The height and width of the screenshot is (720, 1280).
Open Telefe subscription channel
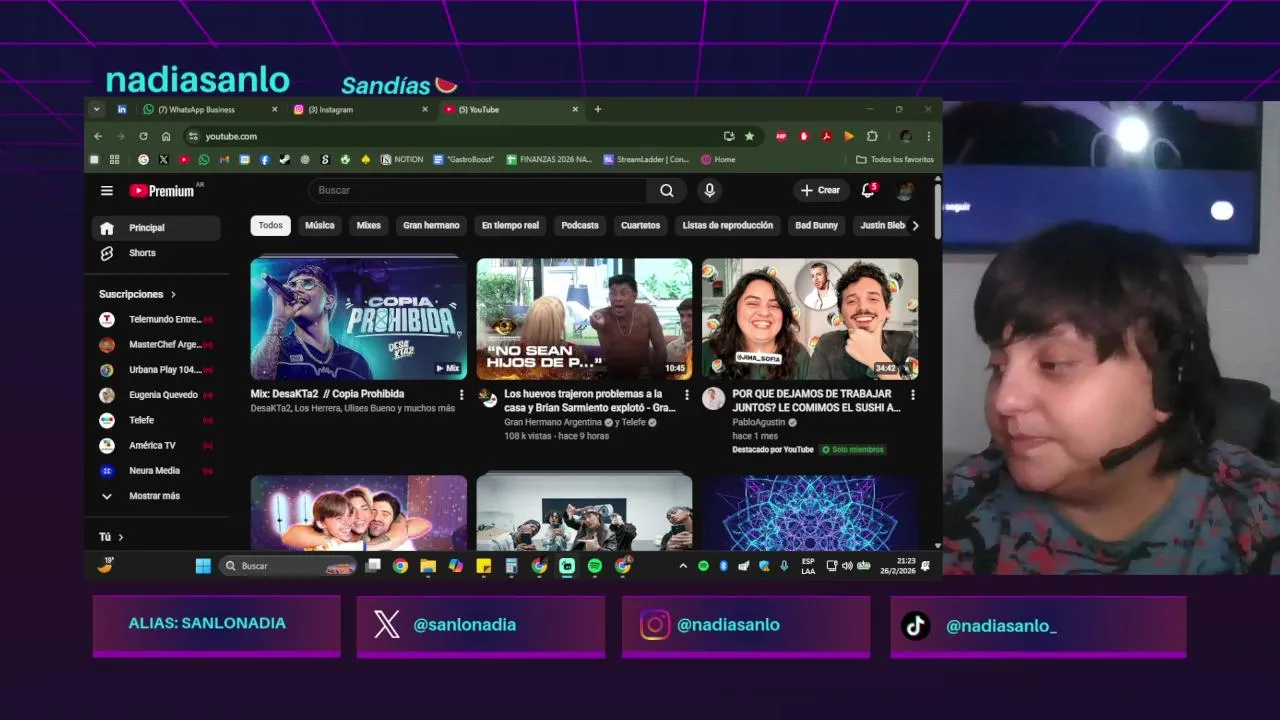coord(156,420)
